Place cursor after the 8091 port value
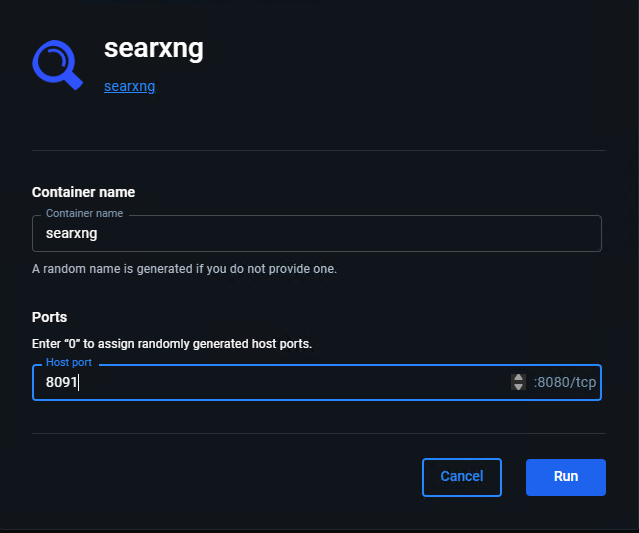Screen dimensions: 639x533 79,382
